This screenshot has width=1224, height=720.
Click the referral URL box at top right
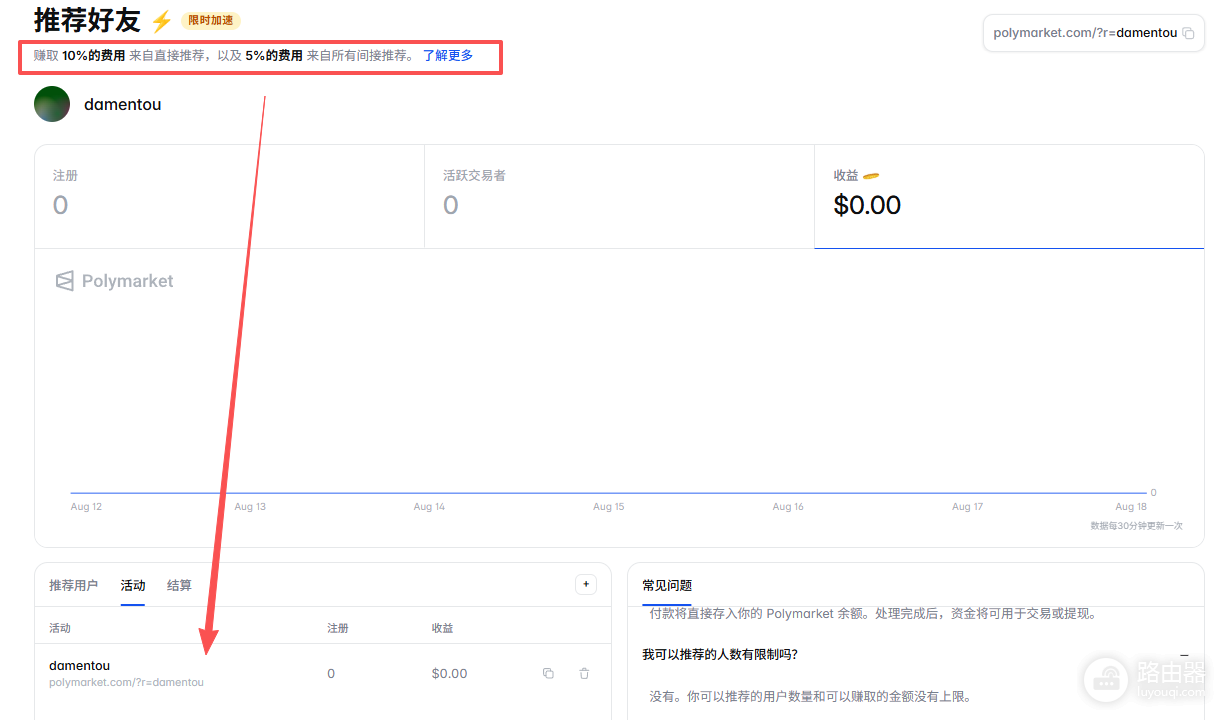pos(1094,33)
